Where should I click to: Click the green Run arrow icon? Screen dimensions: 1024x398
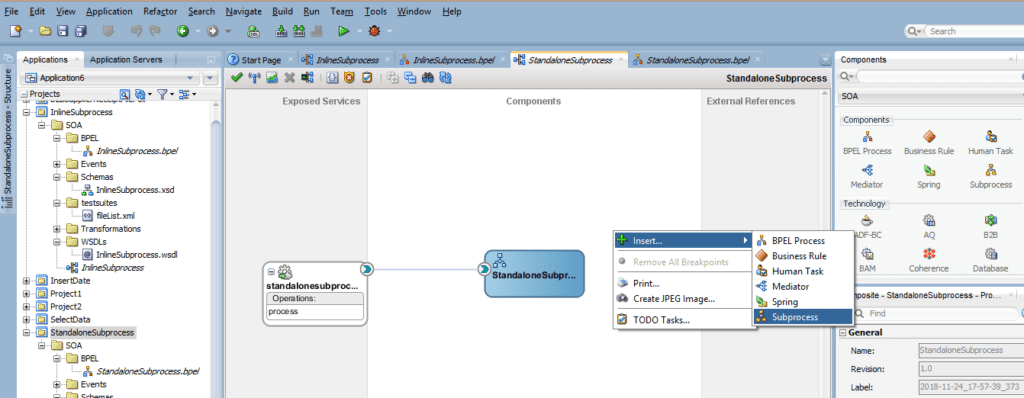coord(344,31)
